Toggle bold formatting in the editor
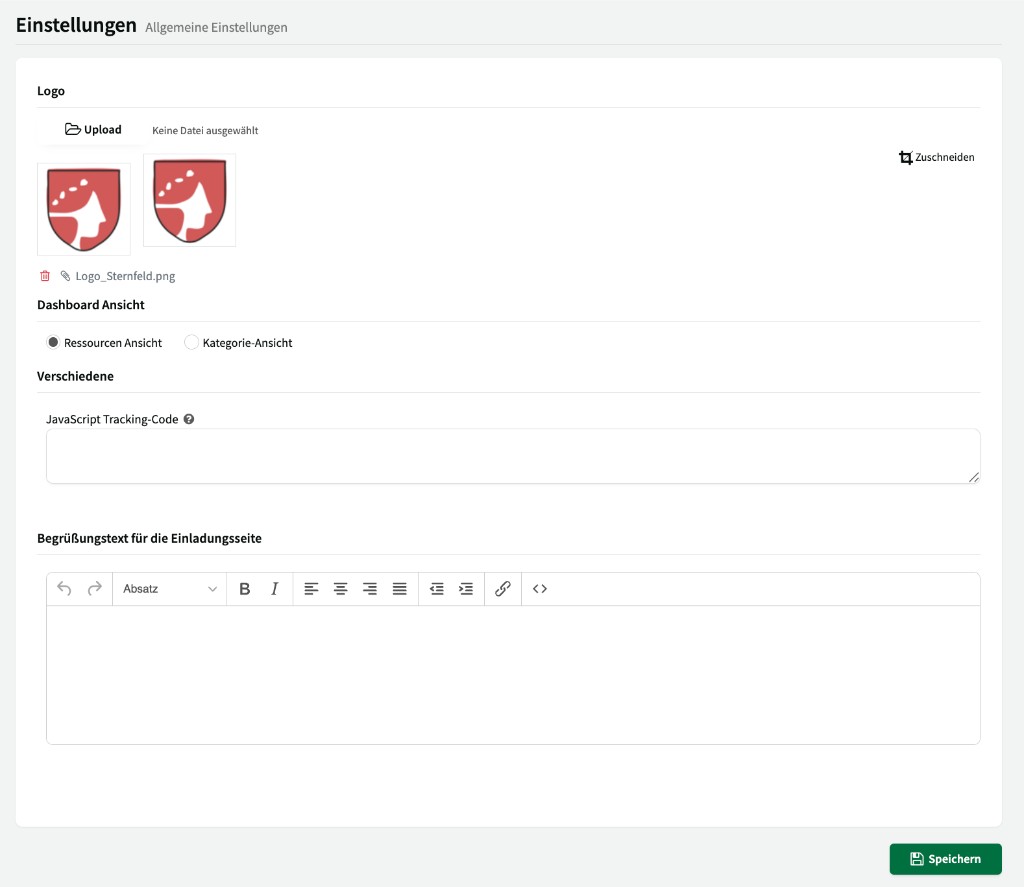 (x=244, y=589)
